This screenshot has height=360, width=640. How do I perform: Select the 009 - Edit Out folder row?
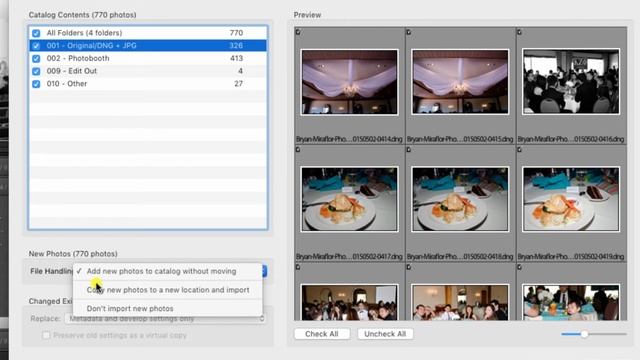point(148,71)
